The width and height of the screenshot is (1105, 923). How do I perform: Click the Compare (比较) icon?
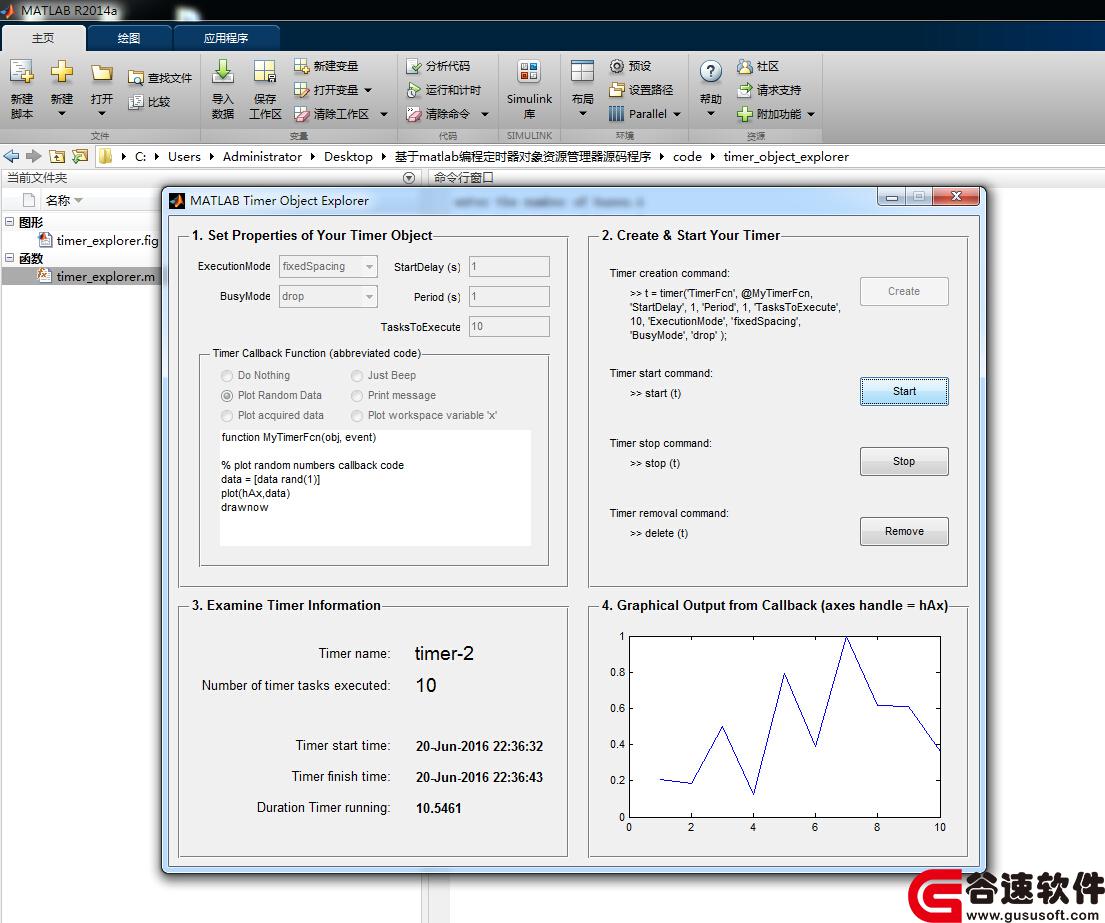click(x=135, y=101)
